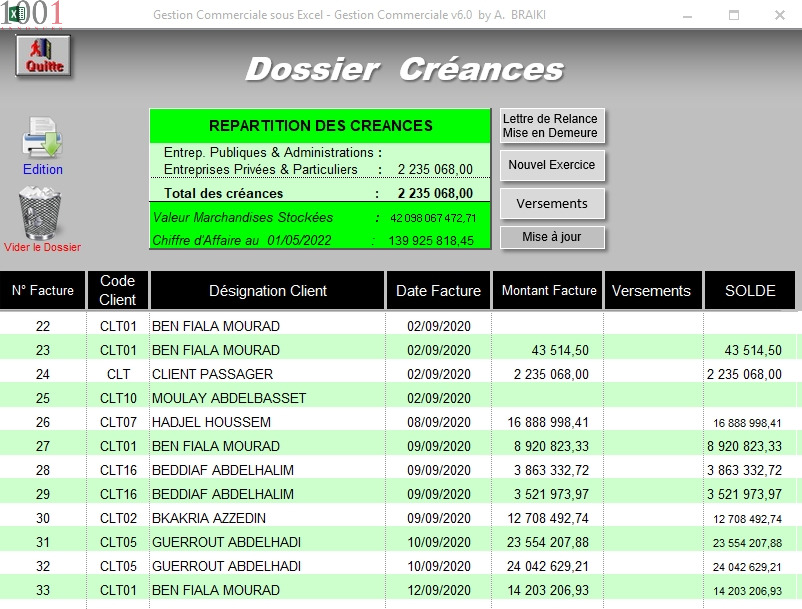Click the Montant Facture column header
This screenshot has height=609, width=802.
coord(549,291)
